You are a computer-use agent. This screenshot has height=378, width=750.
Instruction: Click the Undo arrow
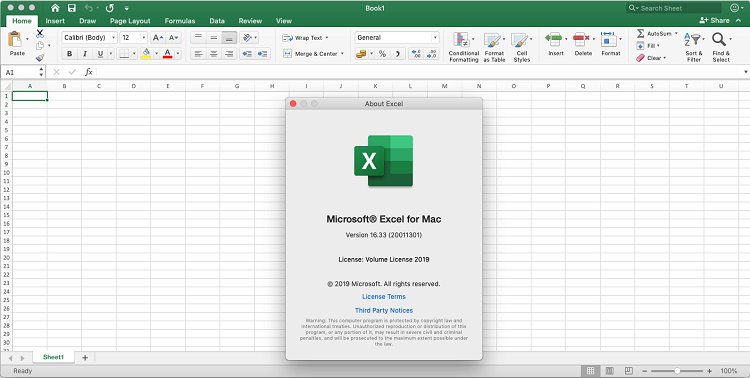click(88, 8)
